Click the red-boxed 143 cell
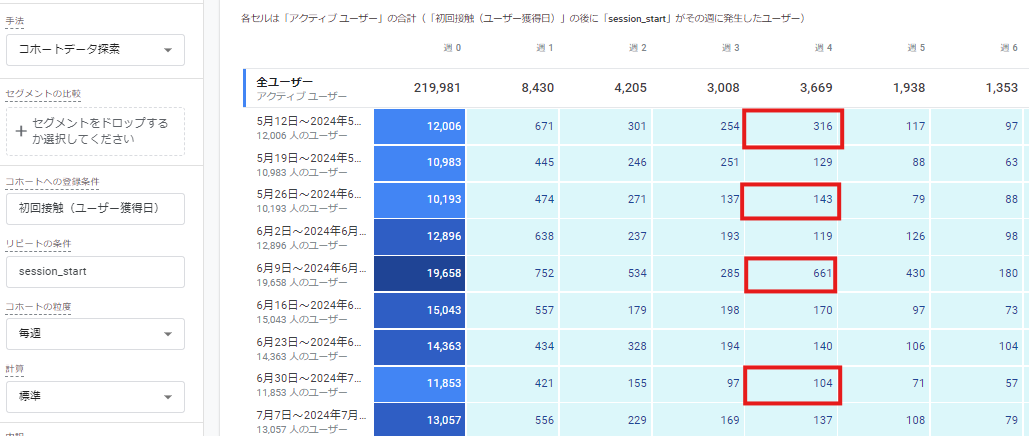Screen dimensions: 1029x436 791,201
